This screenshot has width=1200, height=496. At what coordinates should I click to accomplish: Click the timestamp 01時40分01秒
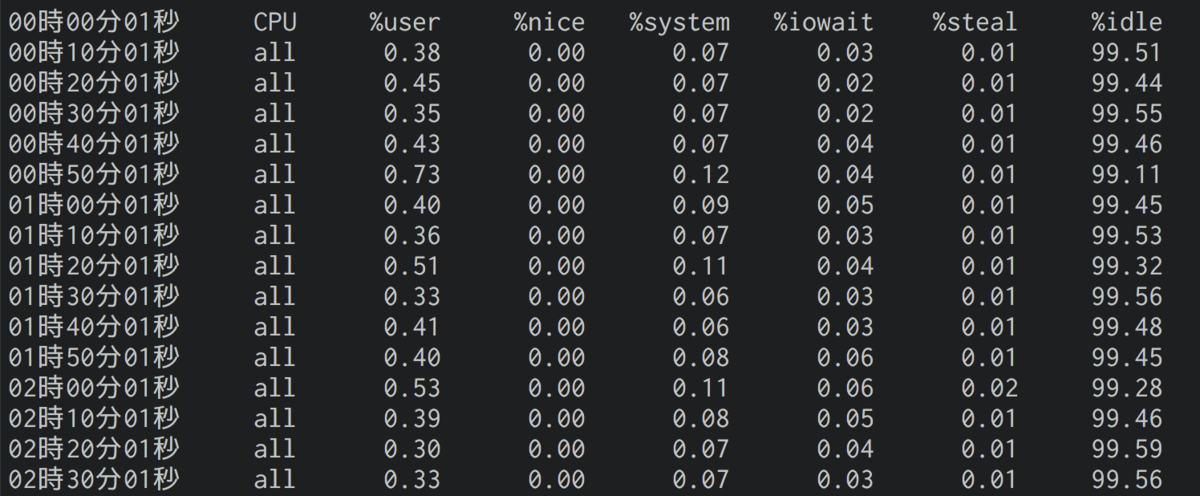(94, 328)
